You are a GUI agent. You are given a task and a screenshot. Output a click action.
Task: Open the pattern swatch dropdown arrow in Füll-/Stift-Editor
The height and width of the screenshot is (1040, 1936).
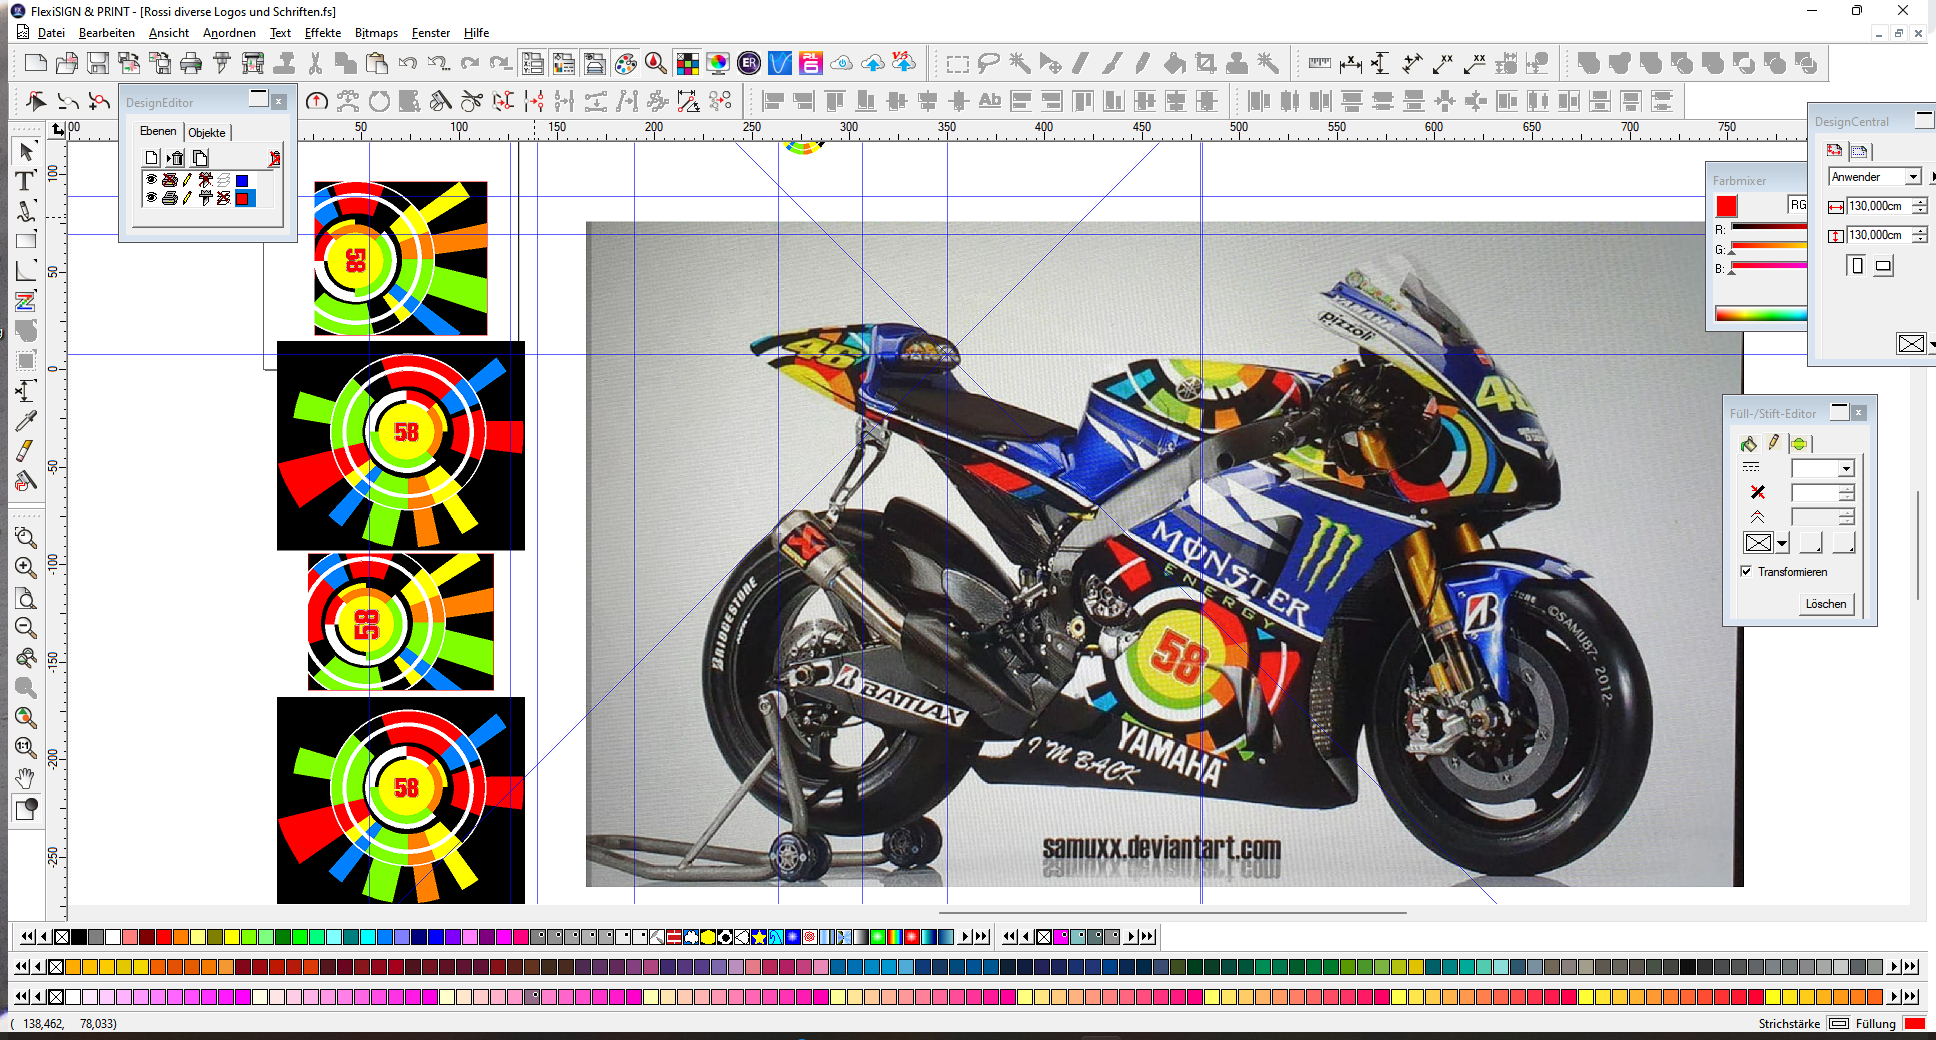click(1782, 544)
